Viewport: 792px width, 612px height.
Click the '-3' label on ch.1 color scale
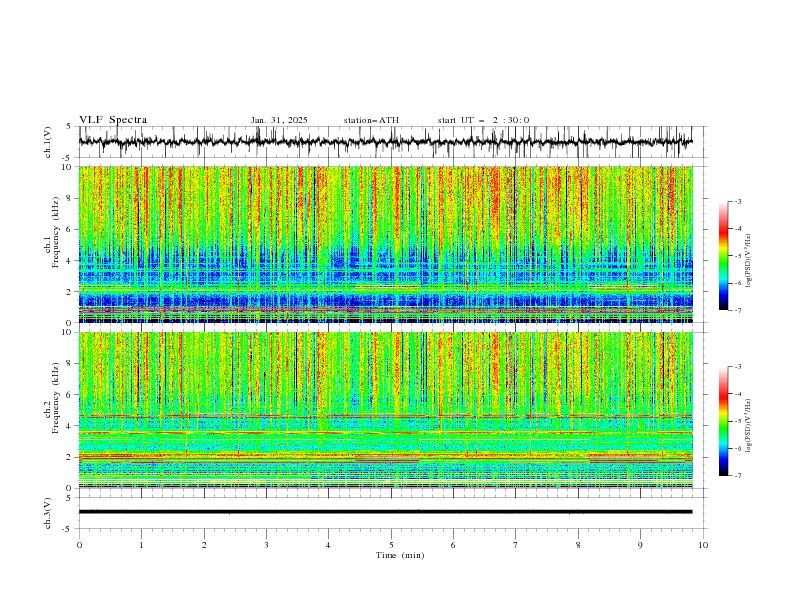tap(738, 201)
